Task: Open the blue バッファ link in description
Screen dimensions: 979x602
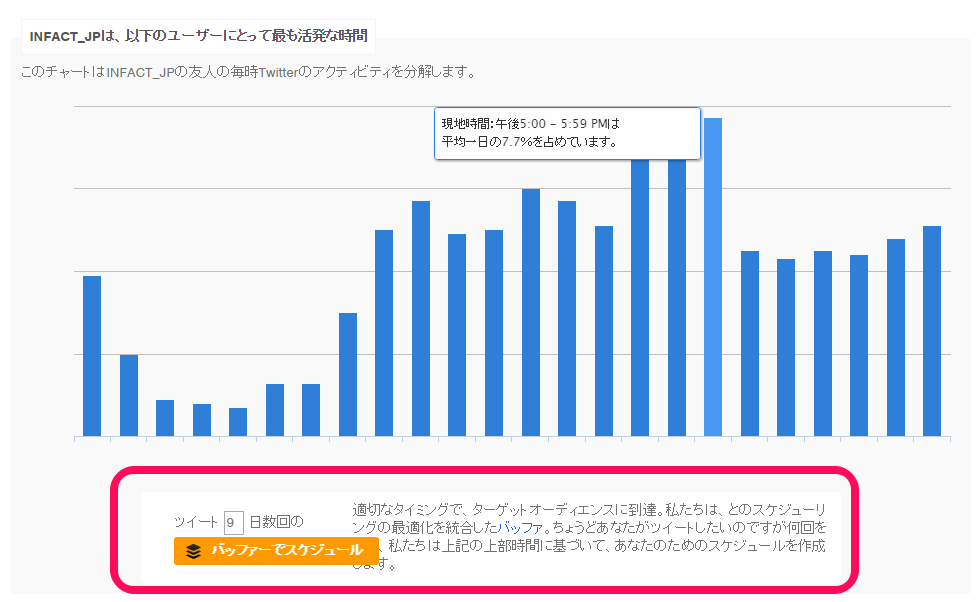Action: click(x=508, y=526)
